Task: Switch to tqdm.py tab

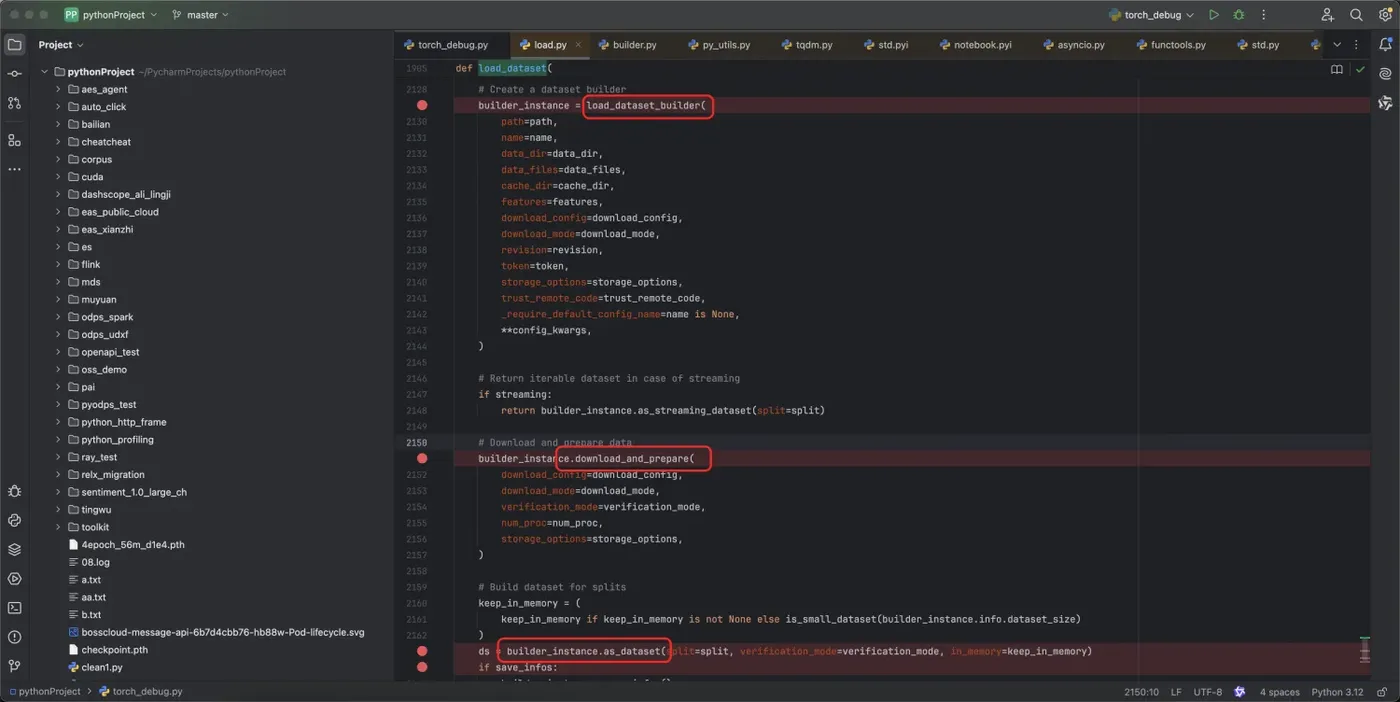Action: point(807,45)
